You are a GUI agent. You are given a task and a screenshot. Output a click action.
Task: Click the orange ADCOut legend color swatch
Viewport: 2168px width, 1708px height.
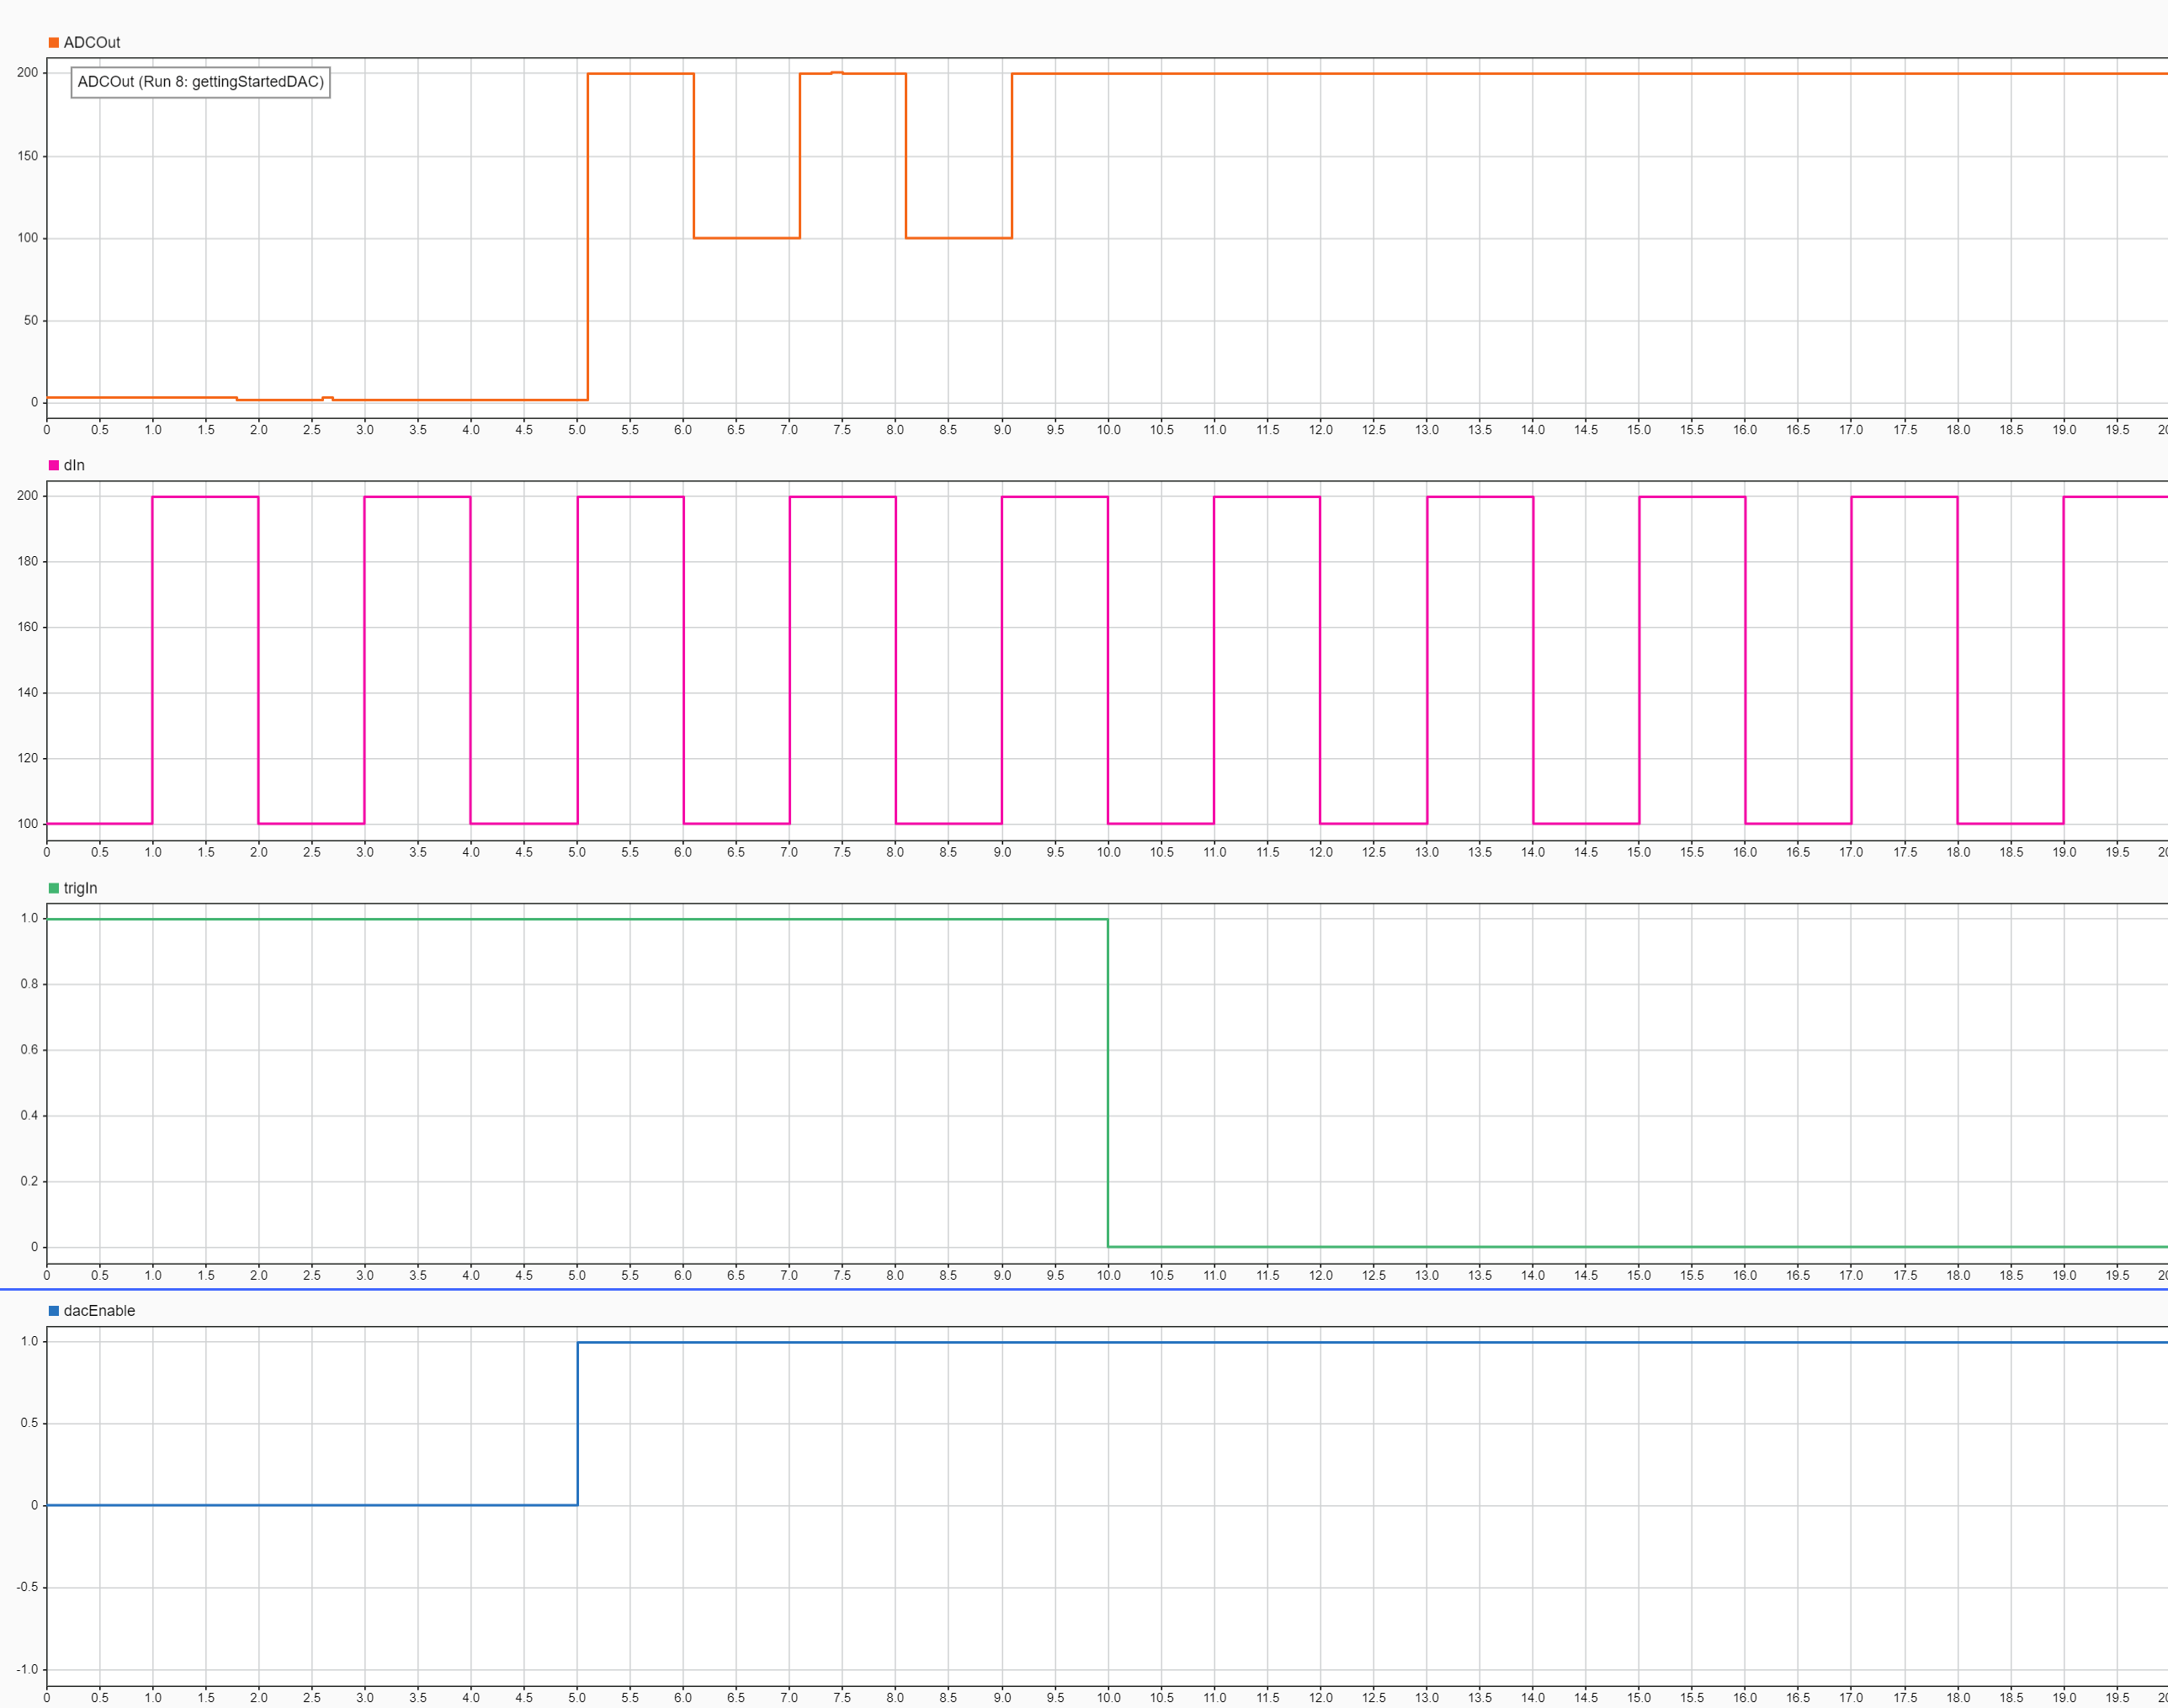click(x=54, y=43)
